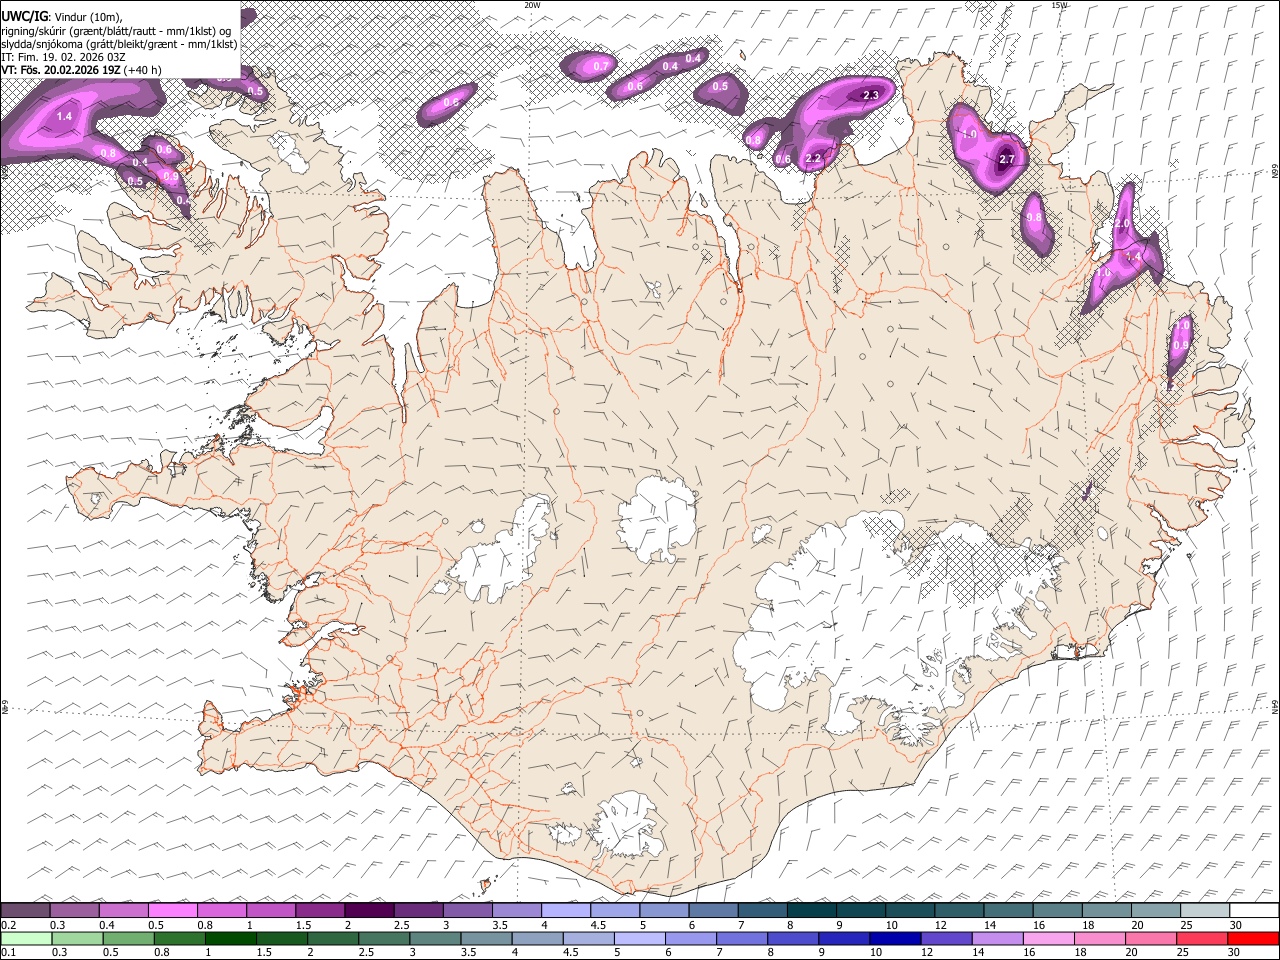Click the pale green 0.1–0.3 swatch on lower scale
Viewport: 1280px width, 960px height.
25,939
